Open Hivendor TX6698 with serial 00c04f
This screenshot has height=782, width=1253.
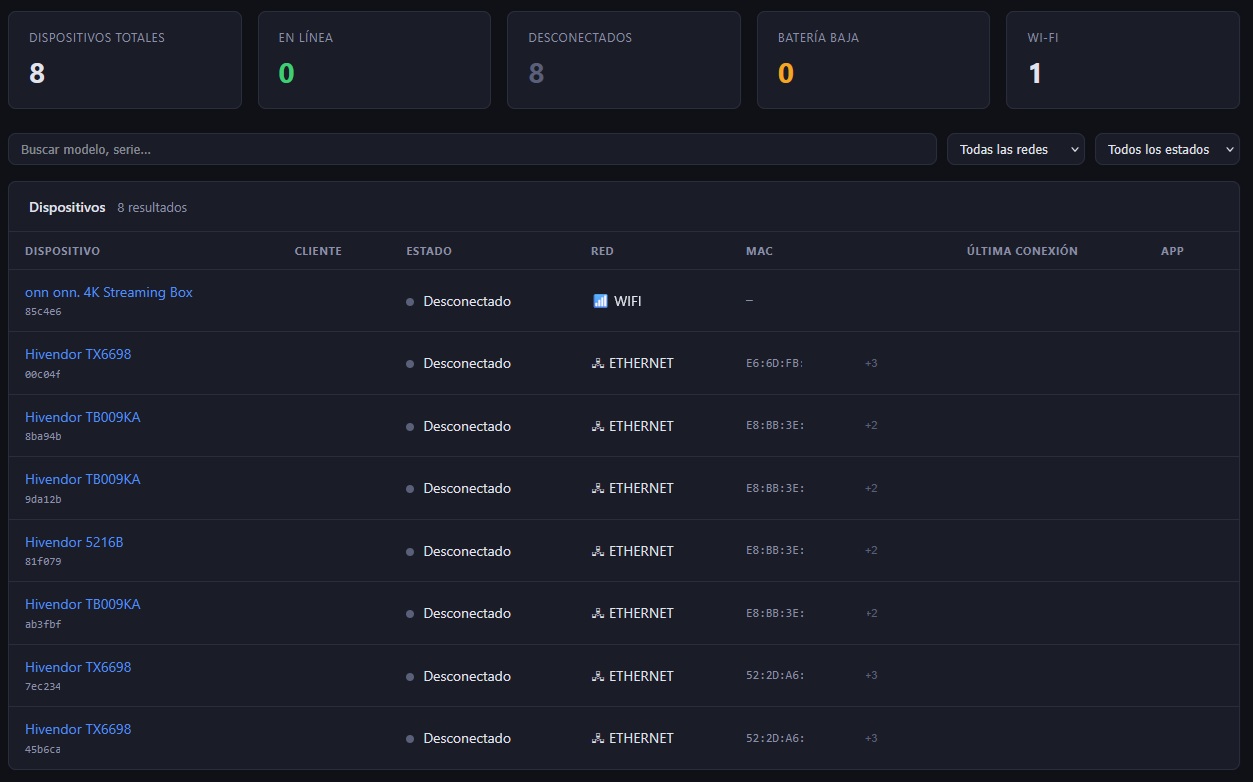[x=78, y=354]
